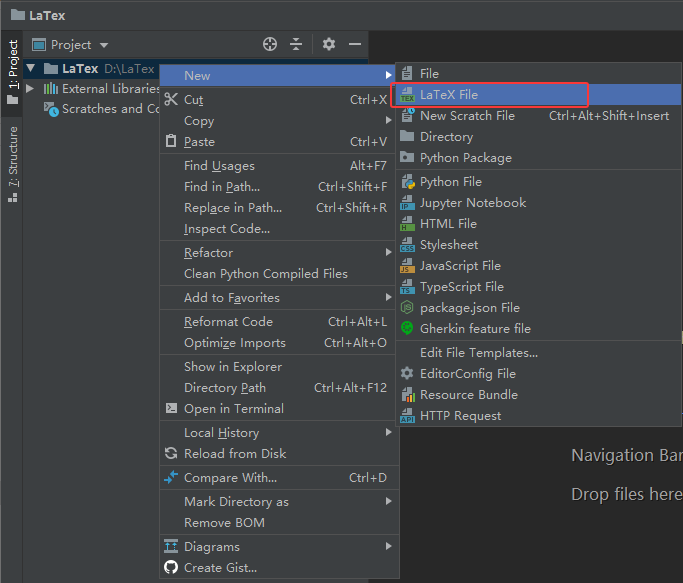Expand Add to Favorites submenu arrow
Viewport: 683px width, 583px height.
click(389, 297)
